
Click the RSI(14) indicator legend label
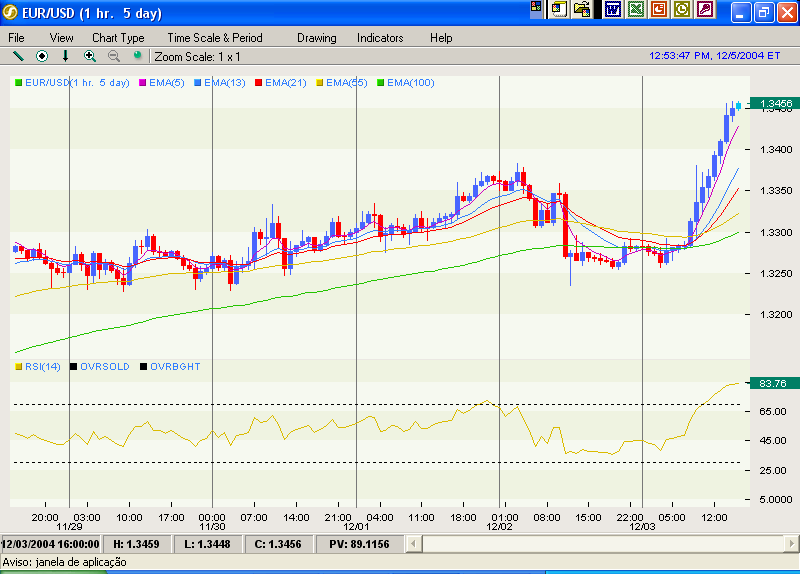42,367
